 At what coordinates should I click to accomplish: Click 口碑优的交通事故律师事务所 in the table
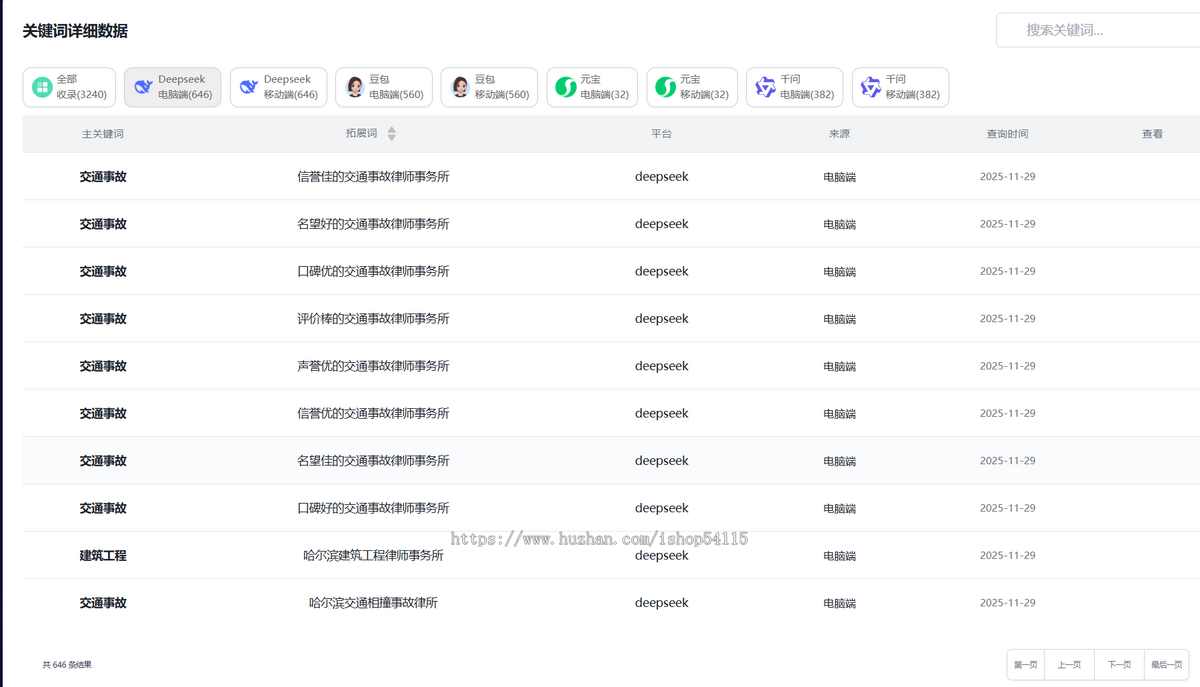373,271
